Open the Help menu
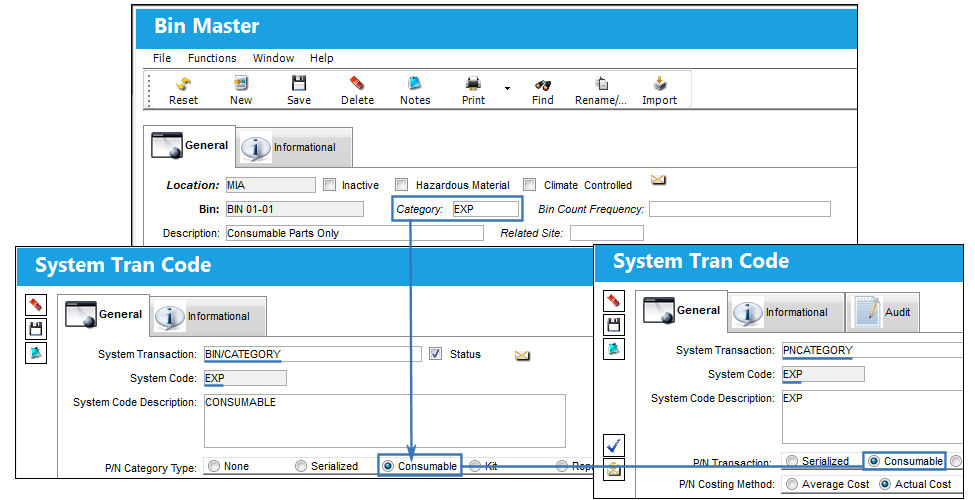 (x=321, y=58)
